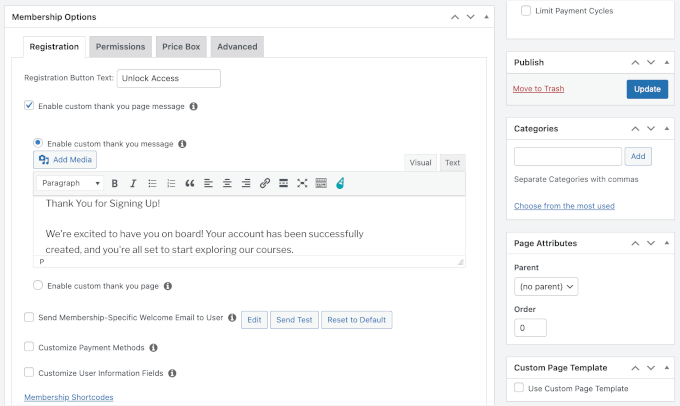Enter distraction-free fullscreen mode
Viewport: 680px width, 406px height.
(x=302, y=184)
